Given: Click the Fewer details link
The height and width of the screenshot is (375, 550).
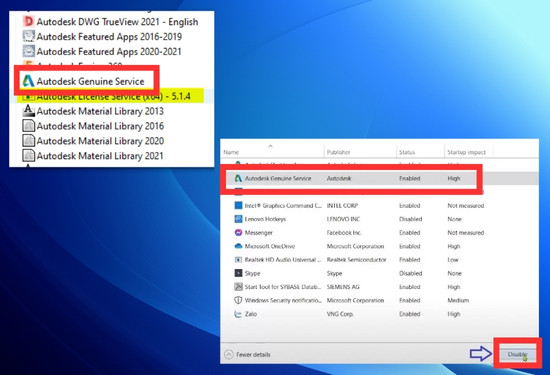Looking at the screenshot, I should (253, 355).
